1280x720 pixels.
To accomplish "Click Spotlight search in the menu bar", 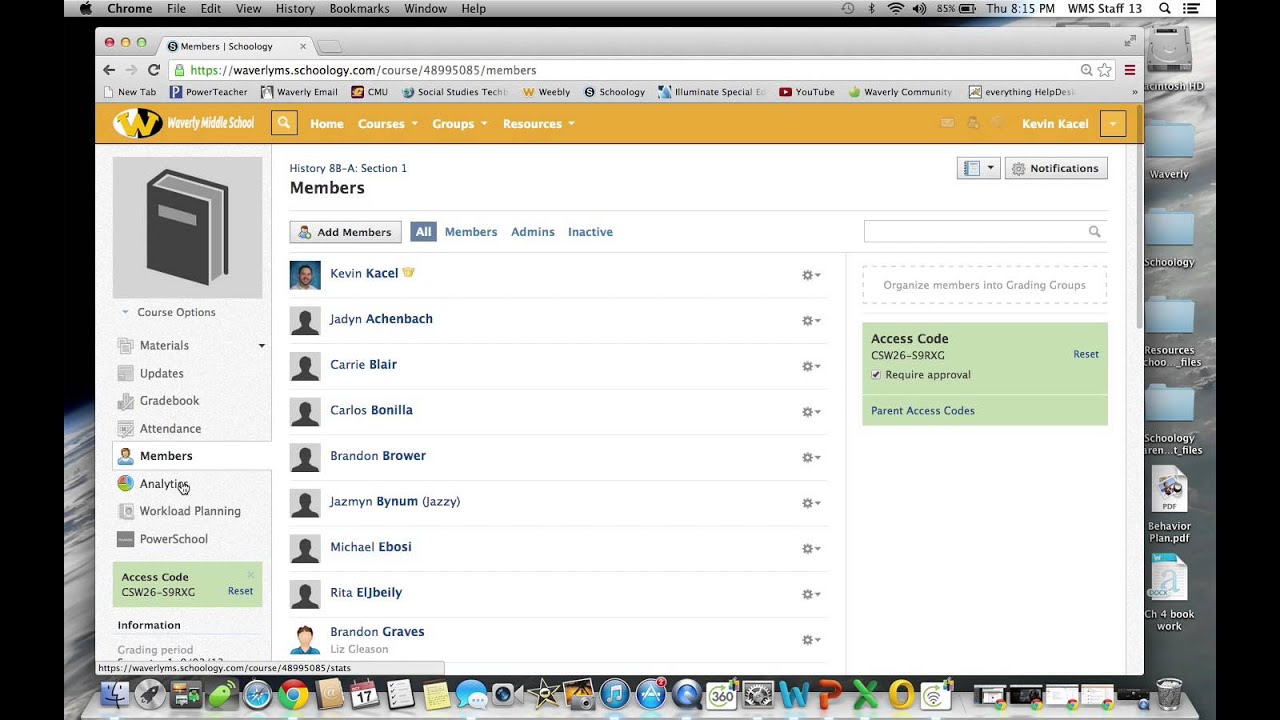I will pos(1165,8).
